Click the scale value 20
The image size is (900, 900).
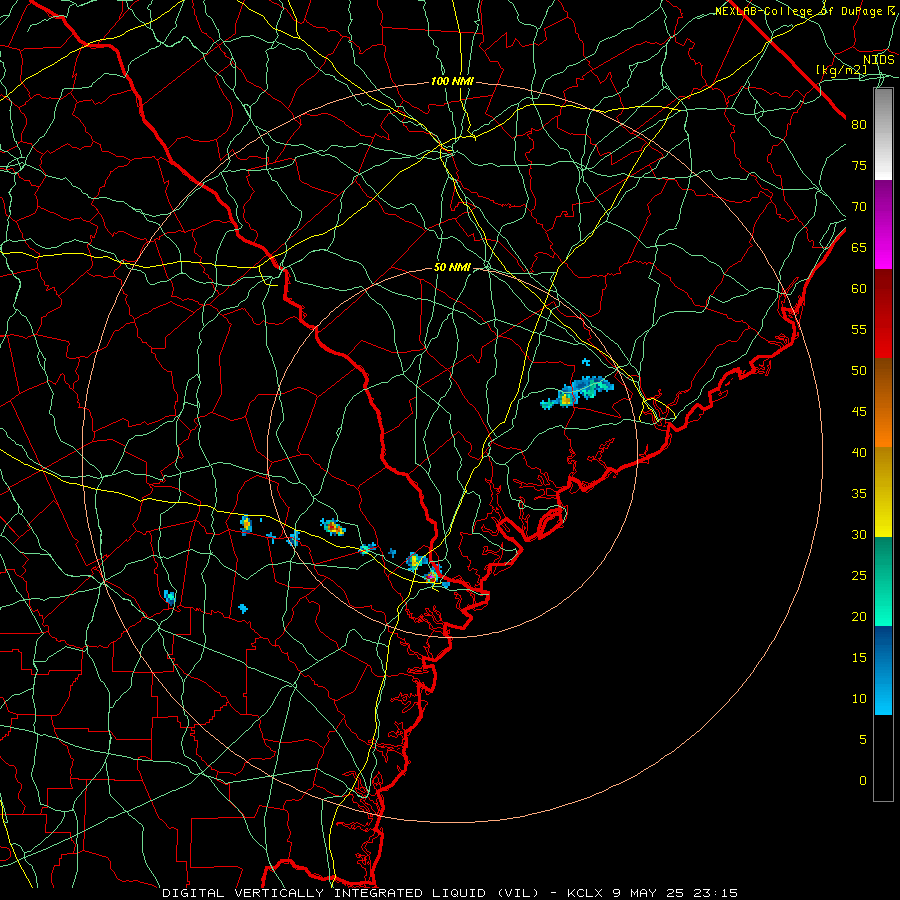point(859,616)
